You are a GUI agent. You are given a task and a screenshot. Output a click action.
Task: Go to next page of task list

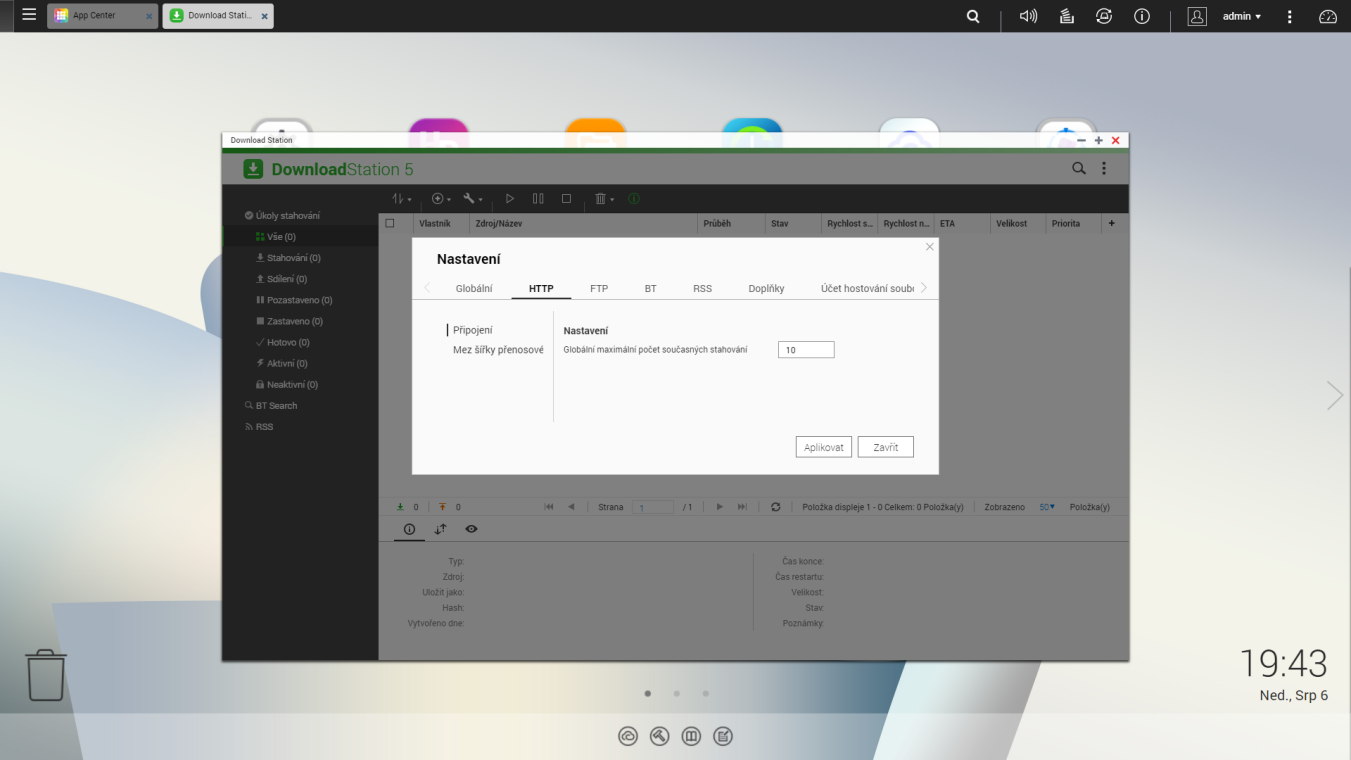tap(719, 507)
